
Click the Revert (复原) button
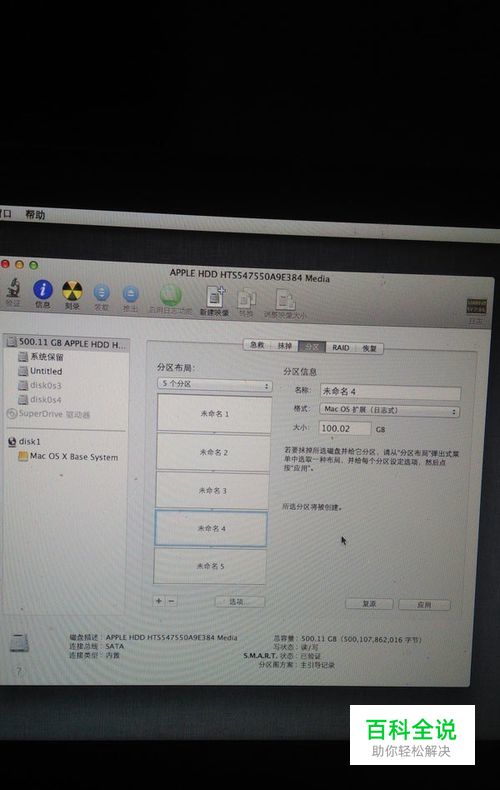coord(369,604)
